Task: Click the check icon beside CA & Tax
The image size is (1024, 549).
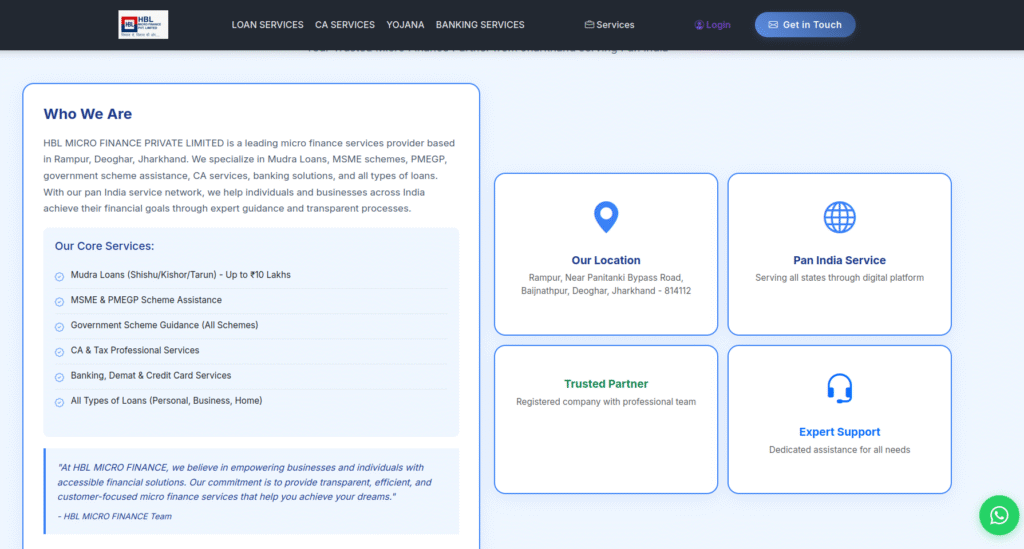Action: click(x=59, y=353)
